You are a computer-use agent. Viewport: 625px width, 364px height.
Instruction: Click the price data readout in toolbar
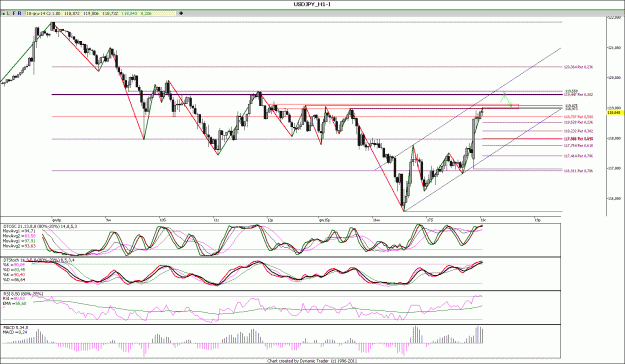101,13
